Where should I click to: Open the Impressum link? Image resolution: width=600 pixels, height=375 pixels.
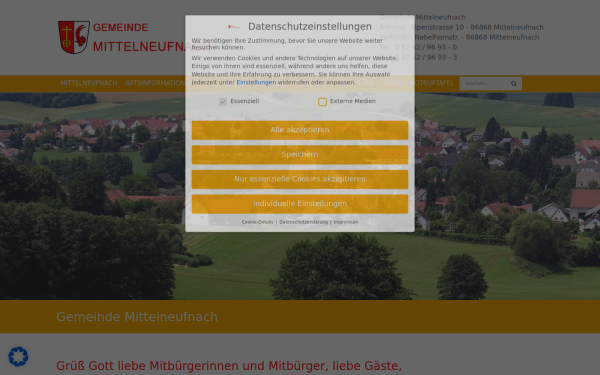[x=346, y=222]
